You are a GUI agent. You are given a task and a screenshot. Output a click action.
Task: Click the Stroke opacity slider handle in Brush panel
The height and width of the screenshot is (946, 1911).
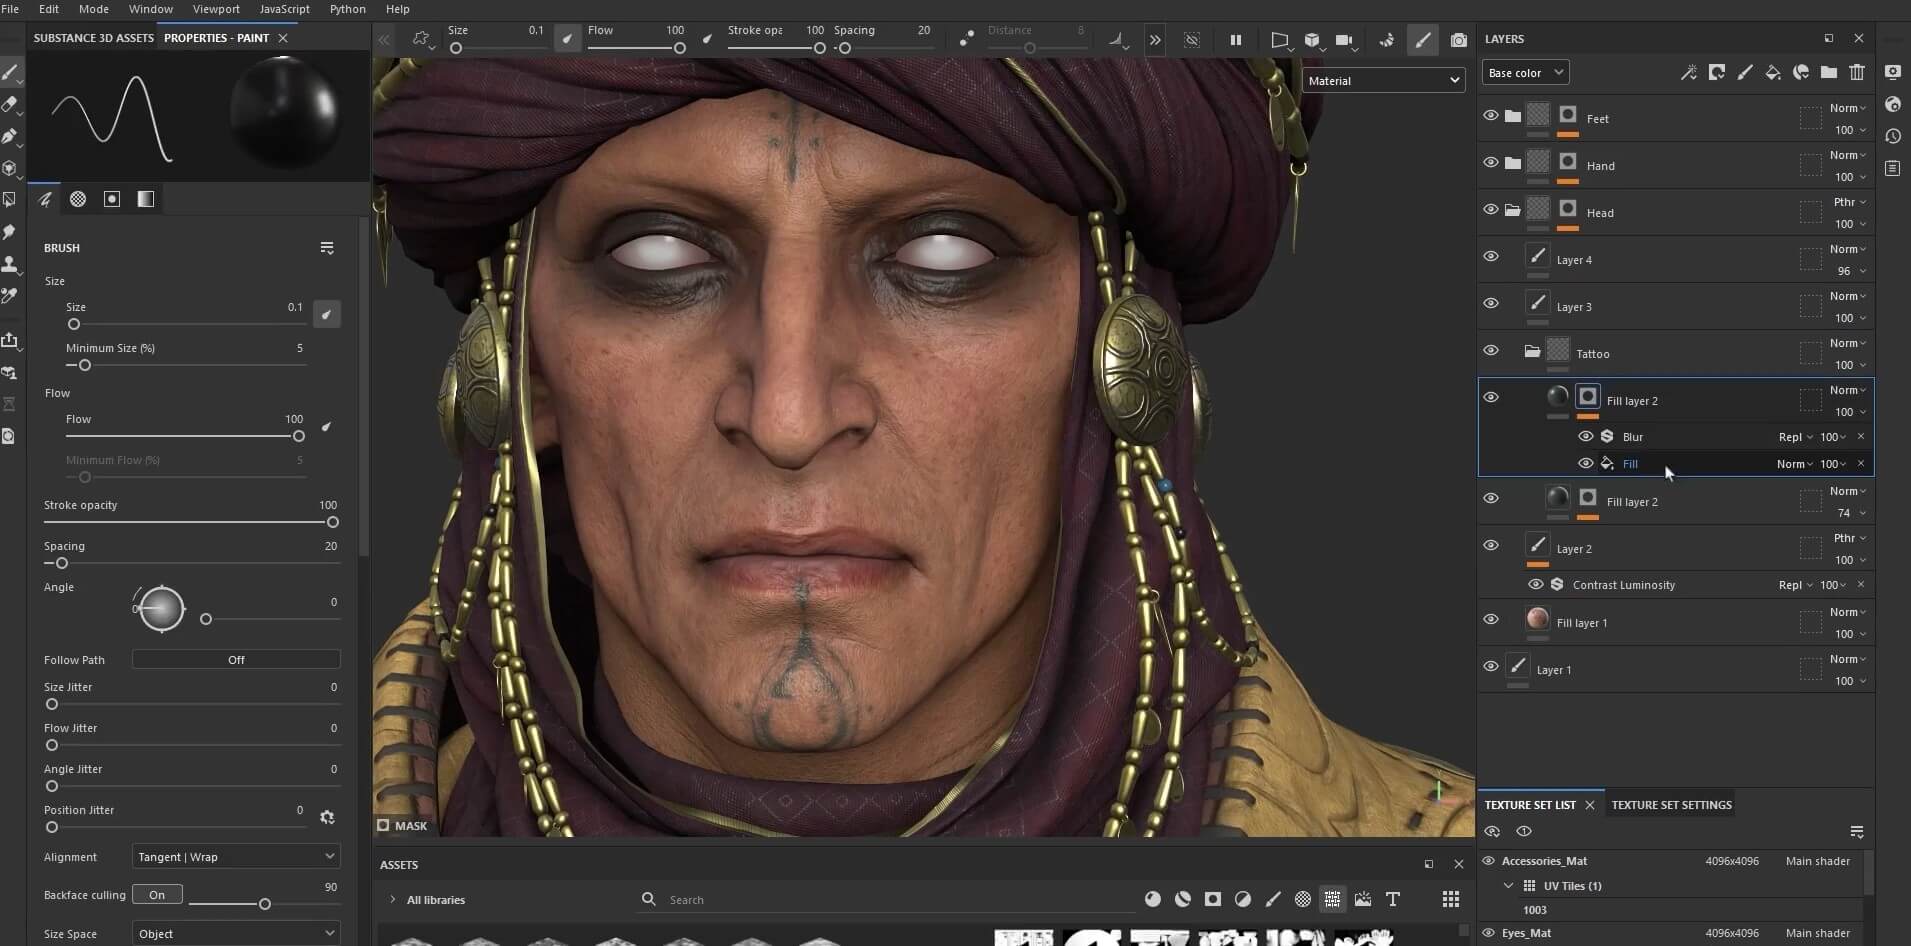coord(333,522)
